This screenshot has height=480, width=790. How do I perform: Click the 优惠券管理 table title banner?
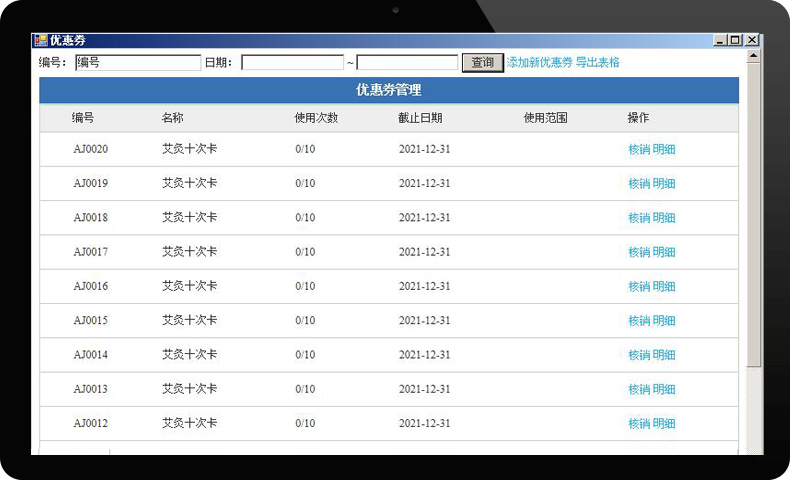click(x=389, y=90)
